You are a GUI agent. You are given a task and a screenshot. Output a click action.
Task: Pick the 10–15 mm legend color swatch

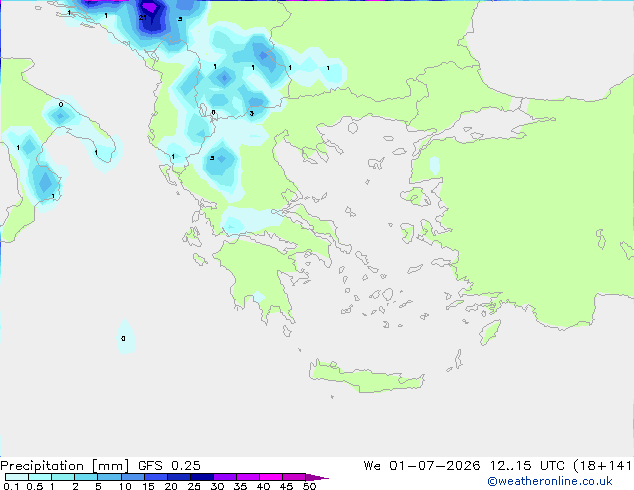tap(132, 477)
